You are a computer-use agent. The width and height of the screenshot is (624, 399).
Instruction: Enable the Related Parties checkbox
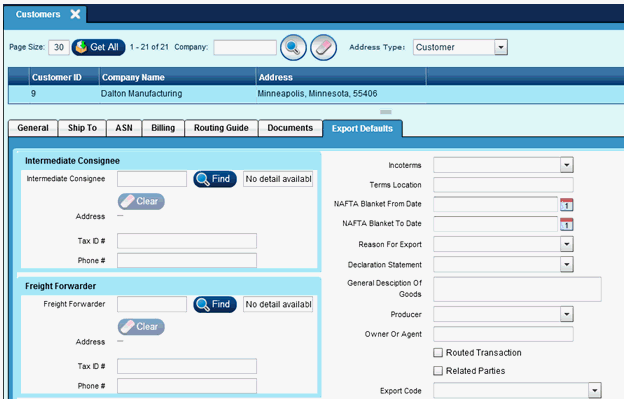[x=438, y=371]
